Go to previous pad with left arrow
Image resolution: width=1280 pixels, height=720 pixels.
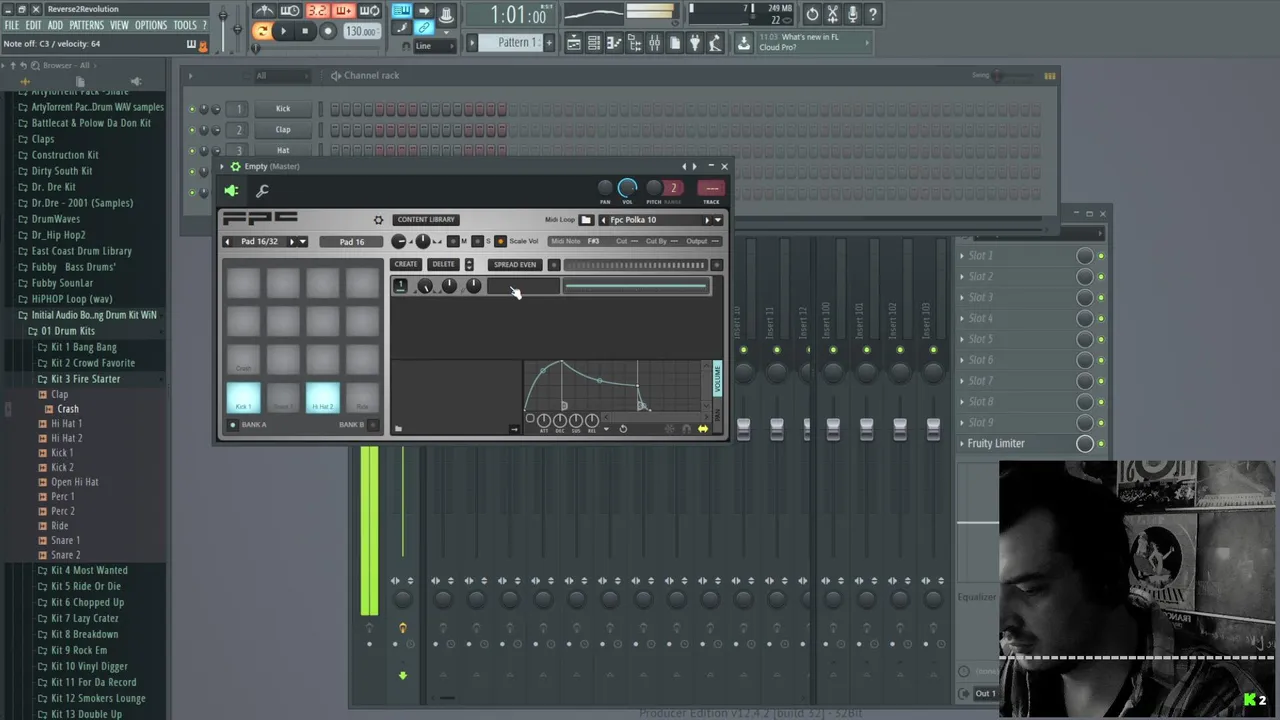(227, 242)
